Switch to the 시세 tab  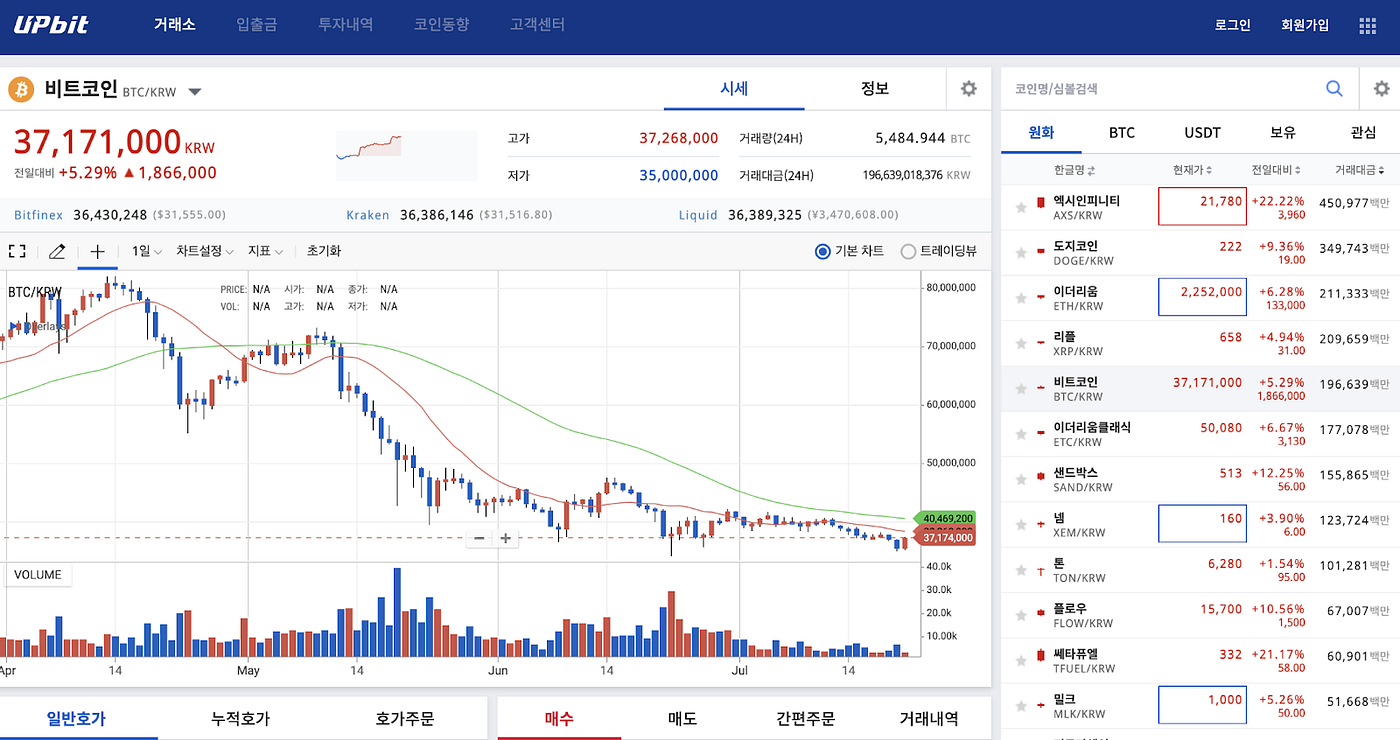click(734, 89)
